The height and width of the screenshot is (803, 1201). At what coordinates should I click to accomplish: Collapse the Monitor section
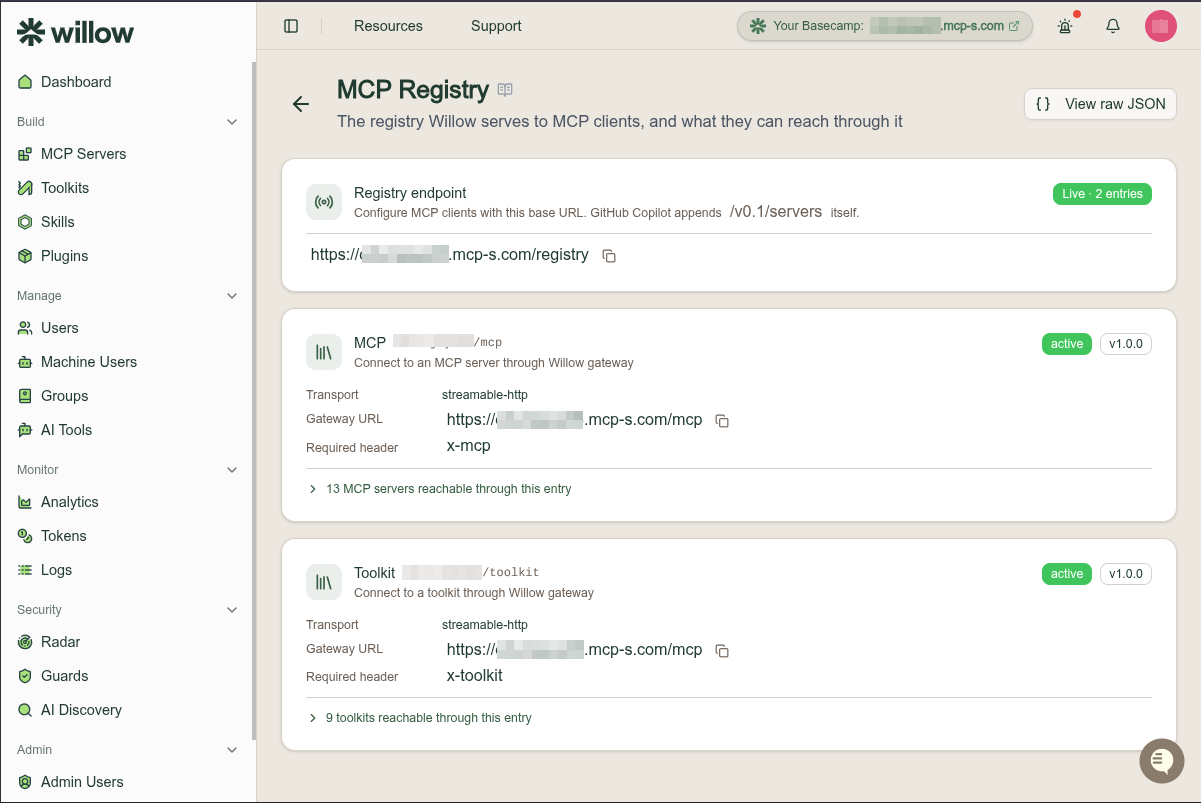tap(232, 470)
